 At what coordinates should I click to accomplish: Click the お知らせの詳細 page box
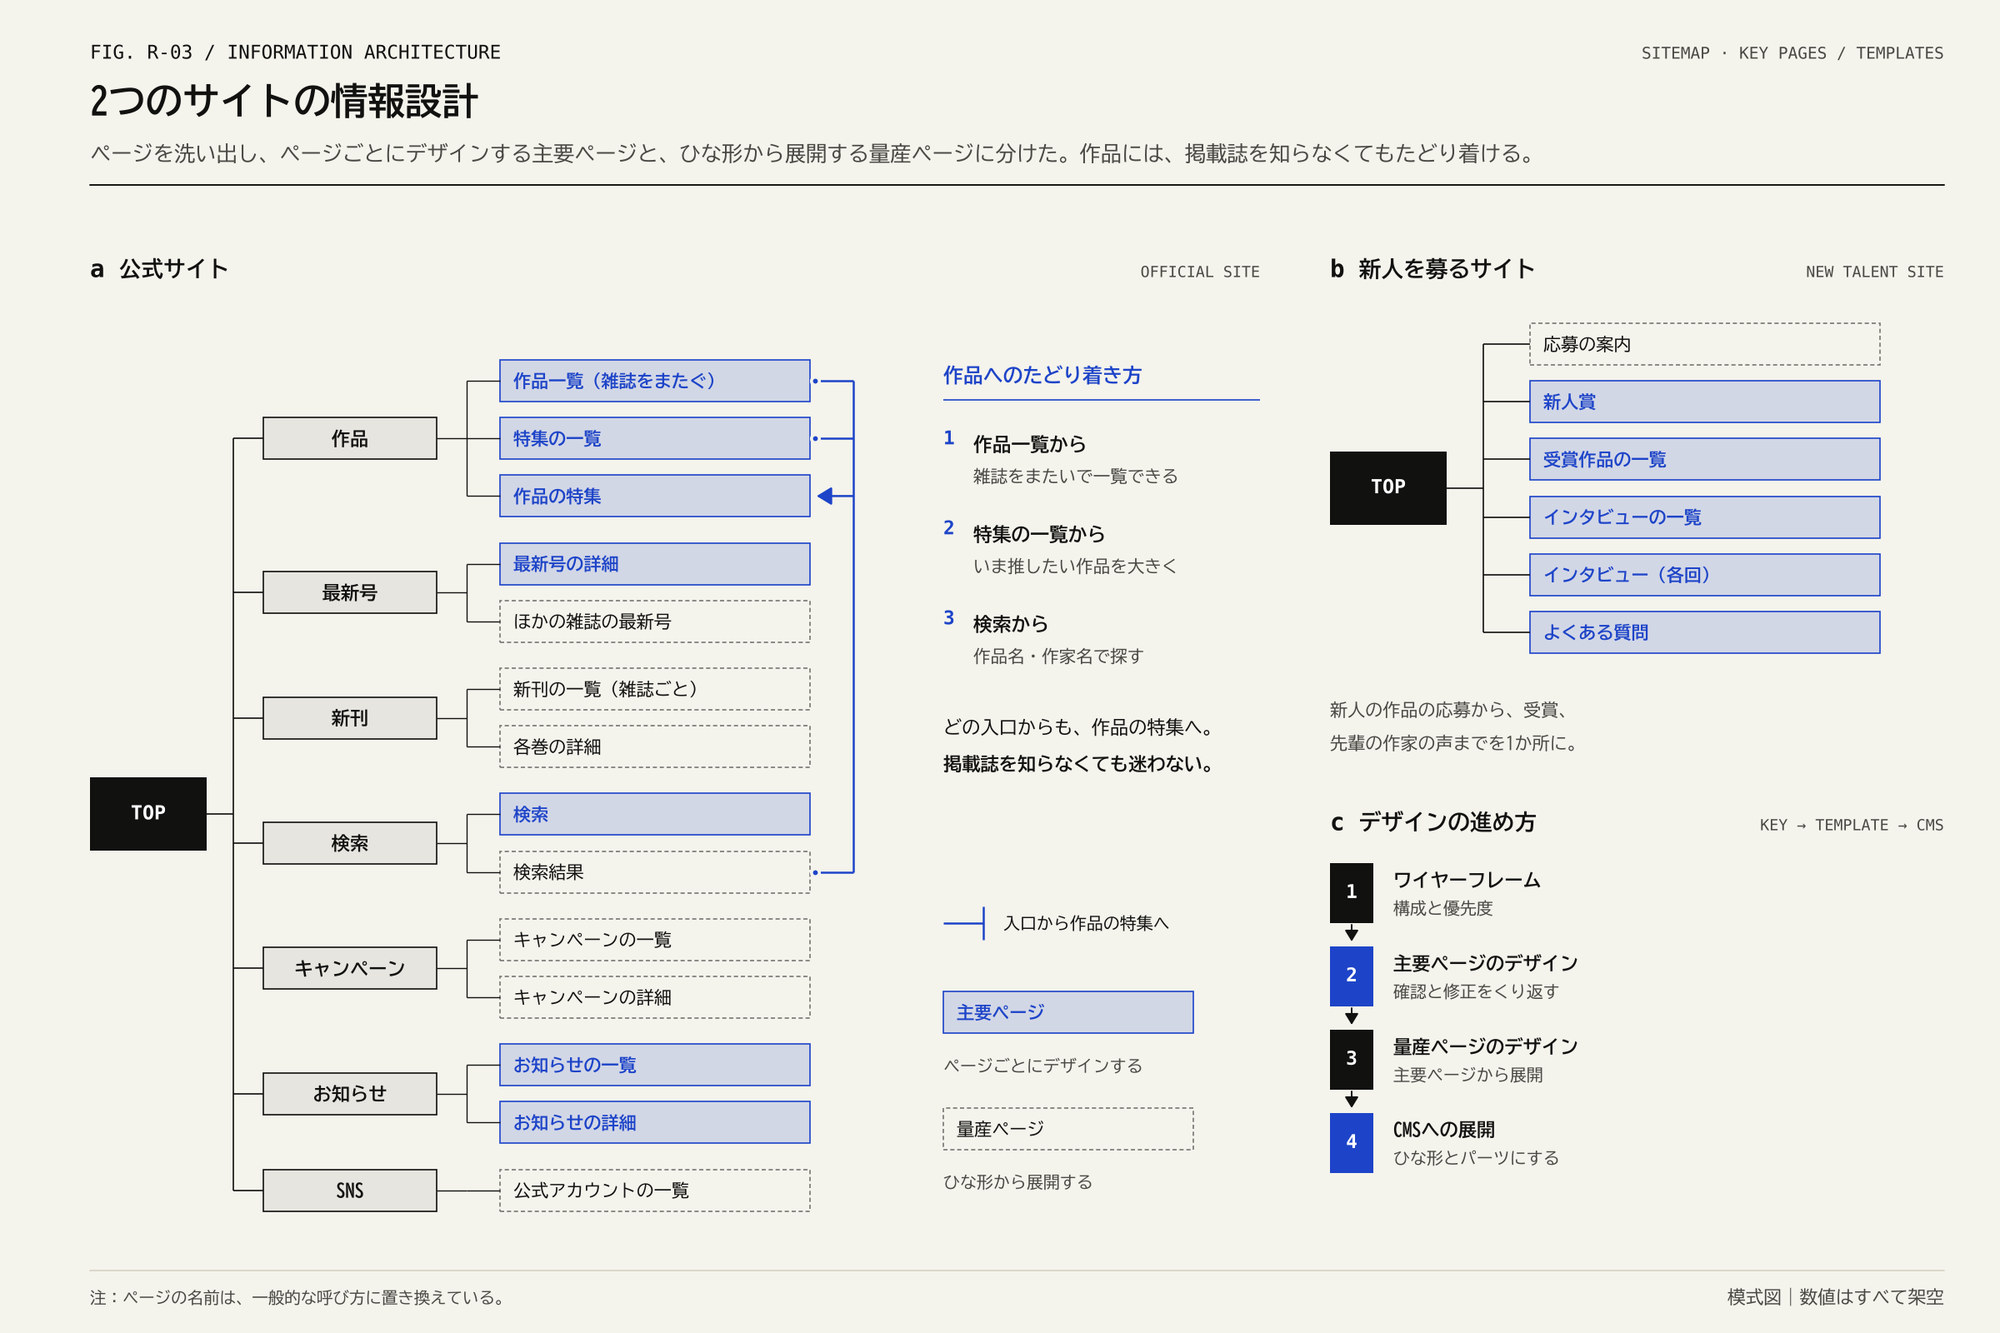click(655, 1122)
